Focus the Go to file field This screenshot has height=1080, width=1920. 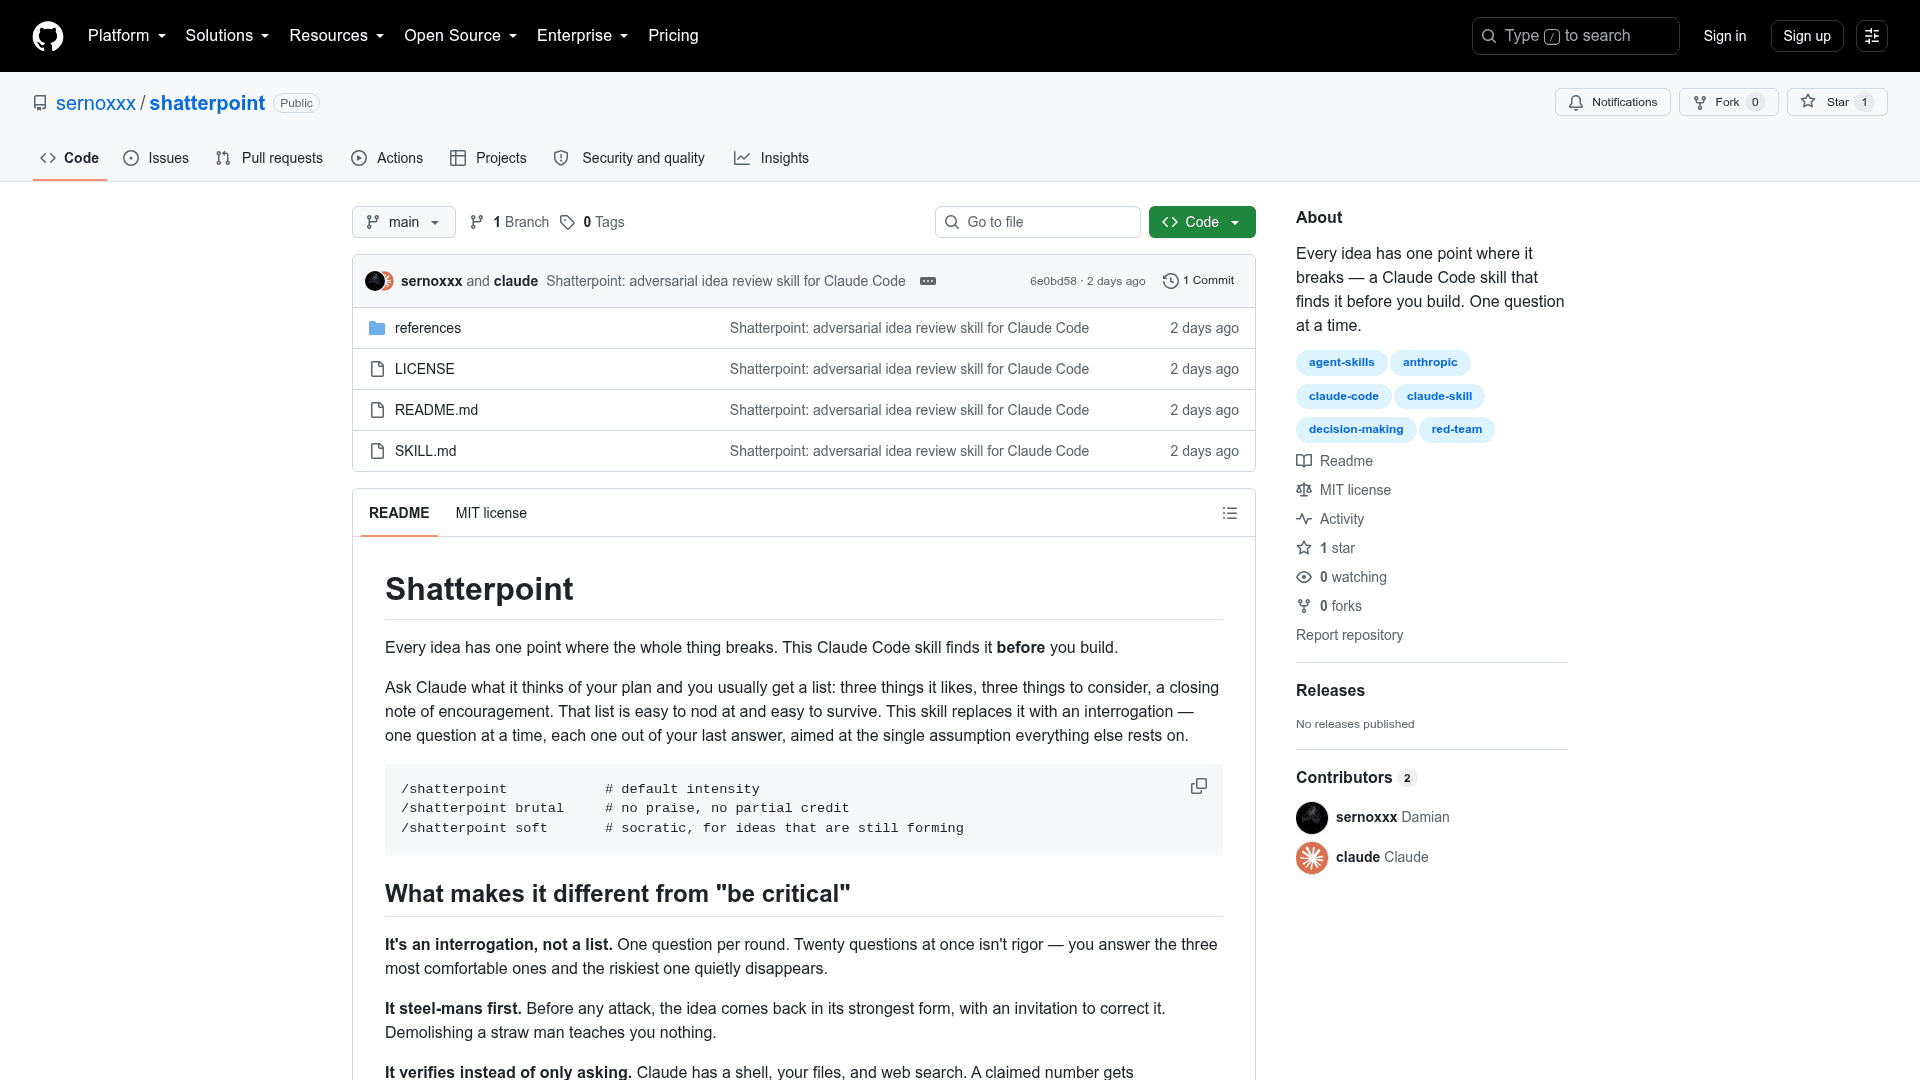coord(1038,222)
